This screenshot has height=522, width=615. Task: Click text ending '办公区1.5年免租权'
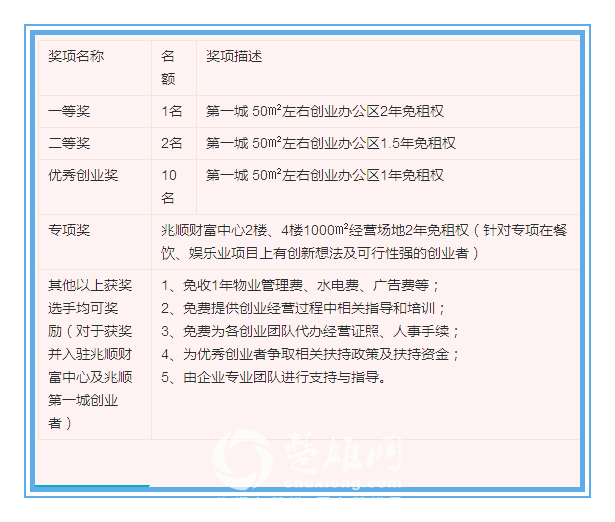coord(331,143)
